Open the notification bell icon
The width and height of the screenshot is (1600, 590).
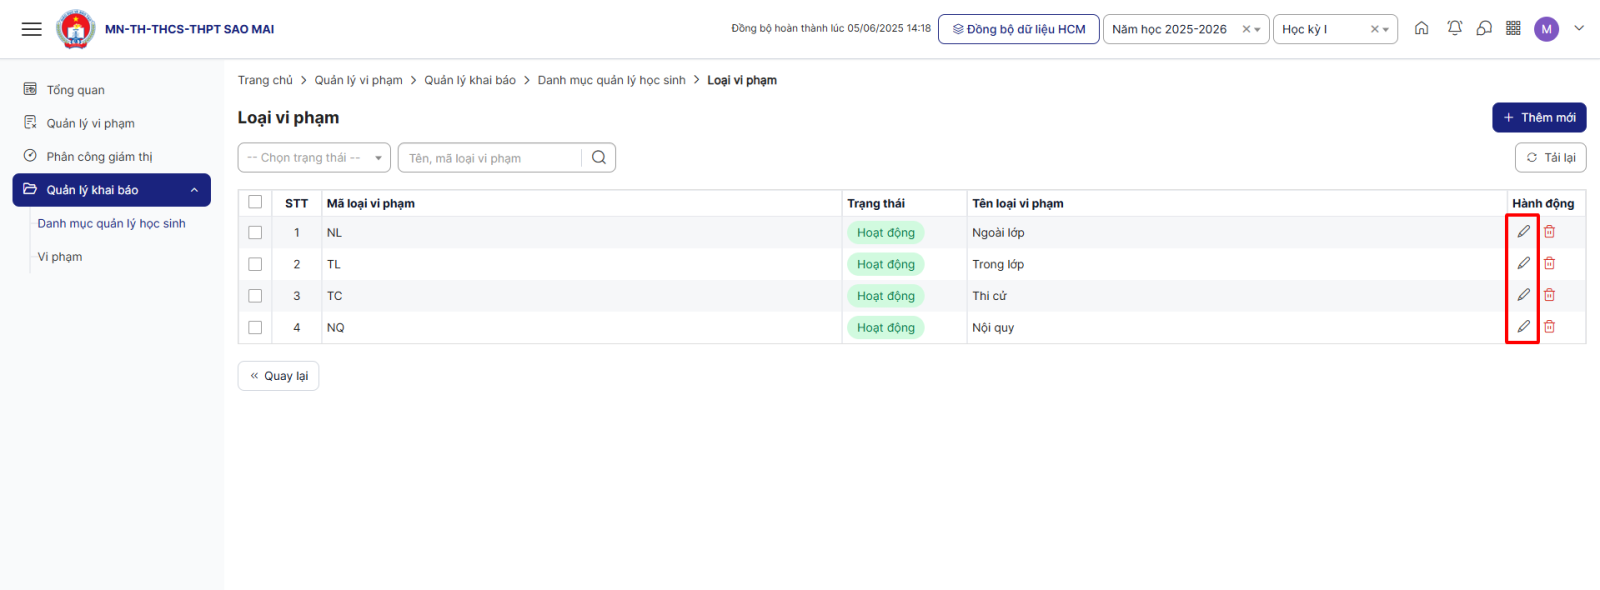point(1454,28)
